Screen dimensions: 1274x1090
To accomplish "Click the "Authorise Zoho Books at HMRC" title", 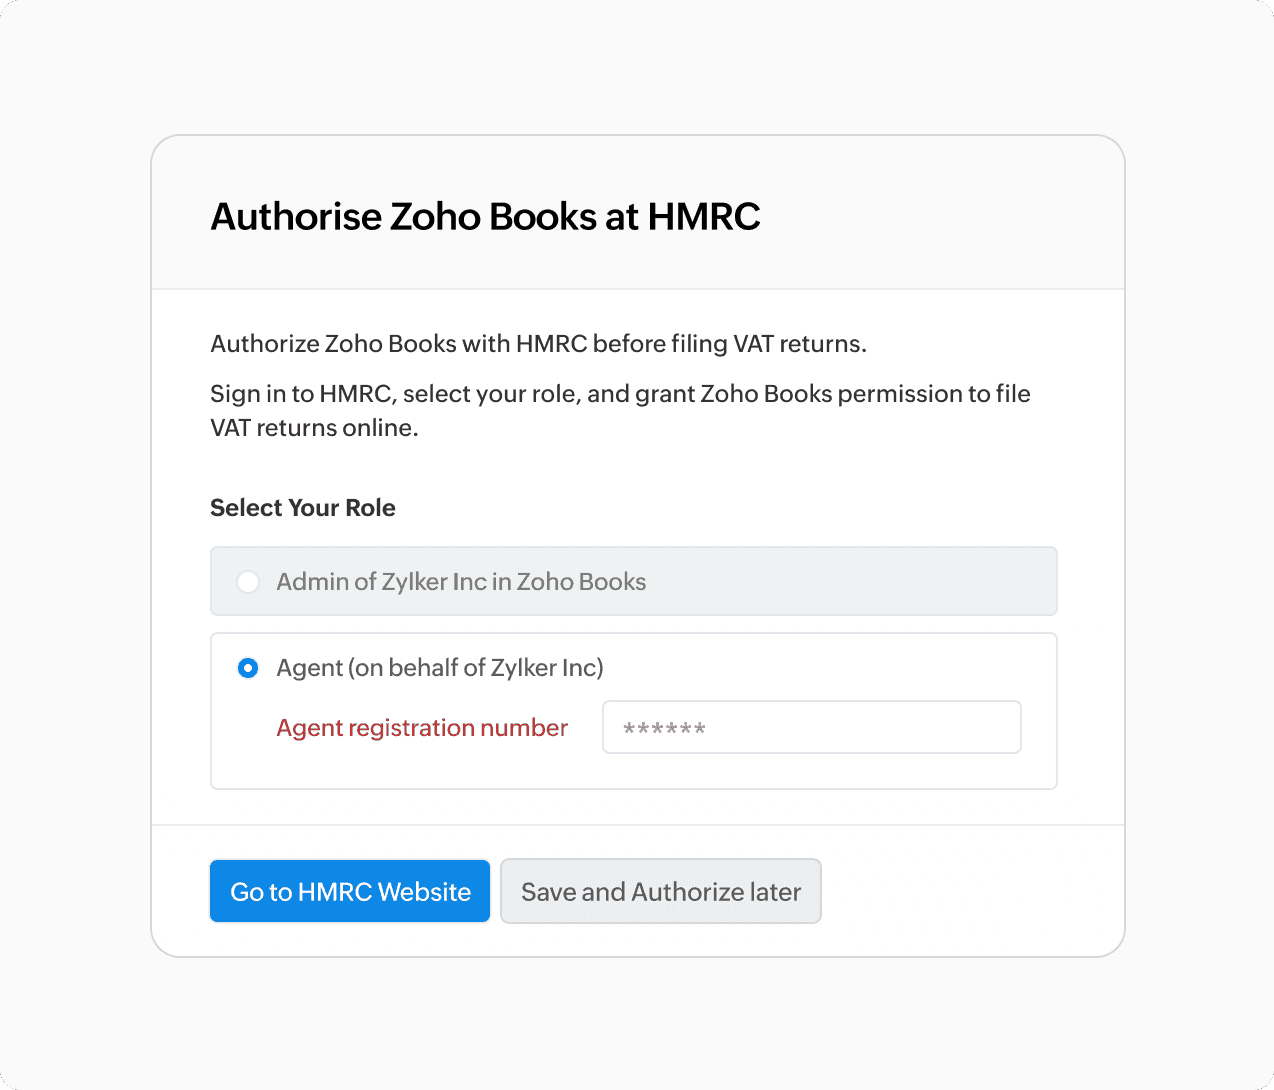I will coord(485,217).
